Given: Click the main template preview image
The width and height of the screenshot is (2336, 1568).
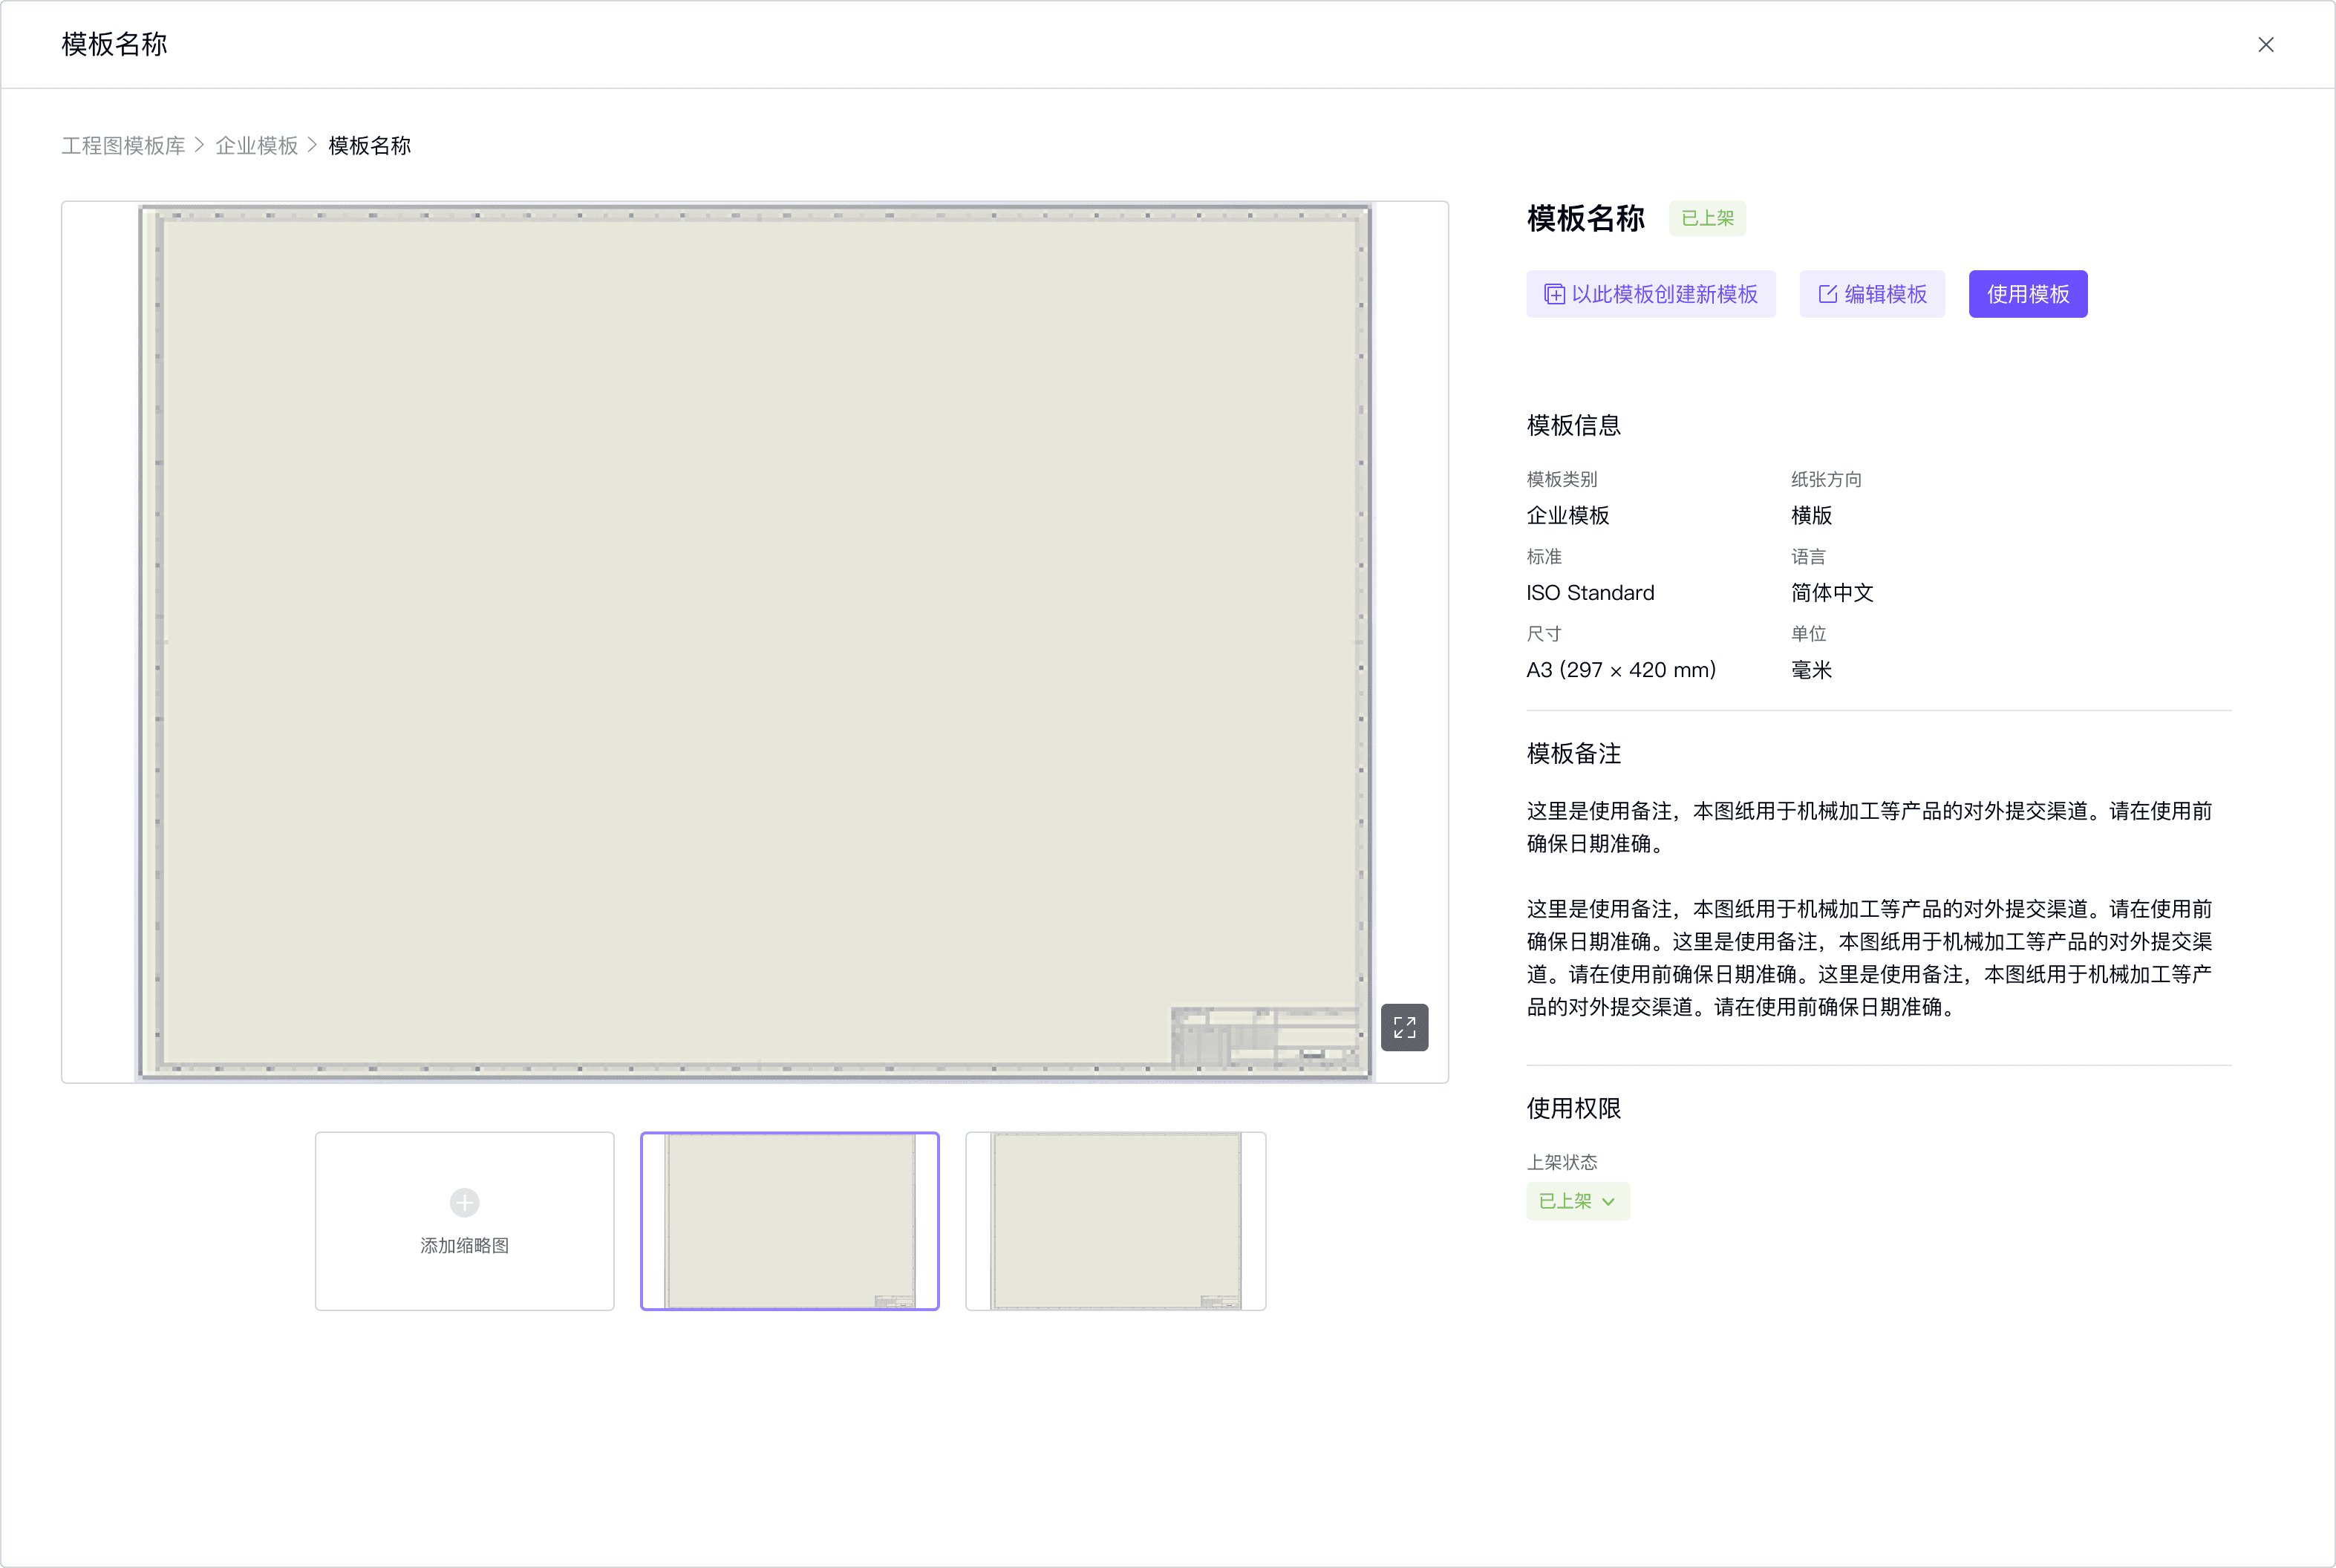Looking at the screenshot, I should click(x=755, y=642).
